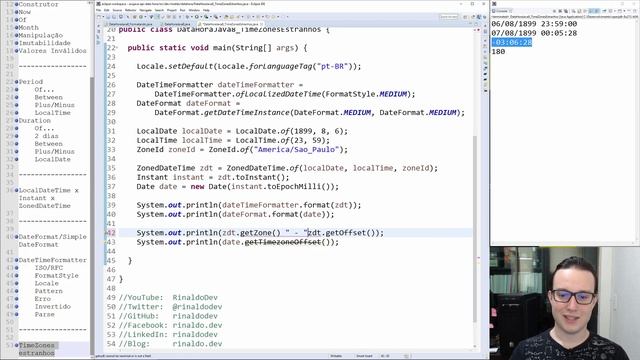Image resolution: width=640 pixels, height=360 pixels.
Task: Open the Window menu
Action: coord(194,10)
